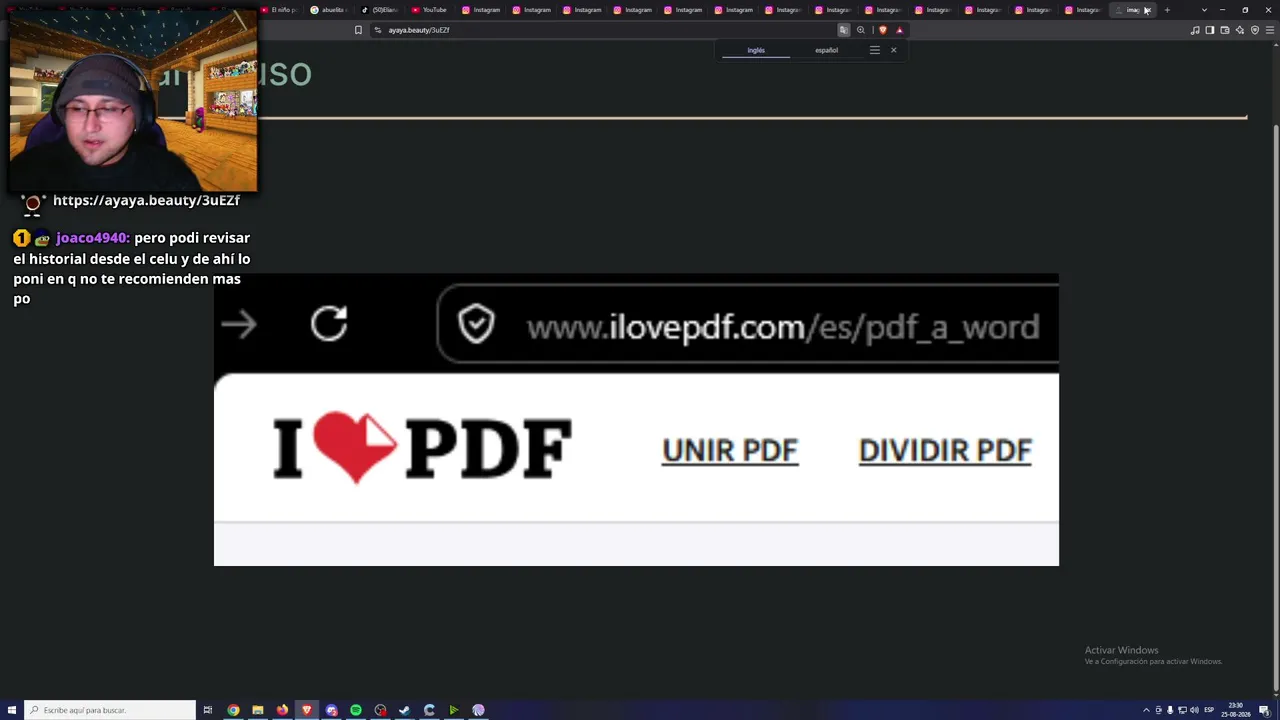This screenshot has width=1280, height=720.
Task: Expand the tab search dropdown arrow
Action: (1204, 10)
